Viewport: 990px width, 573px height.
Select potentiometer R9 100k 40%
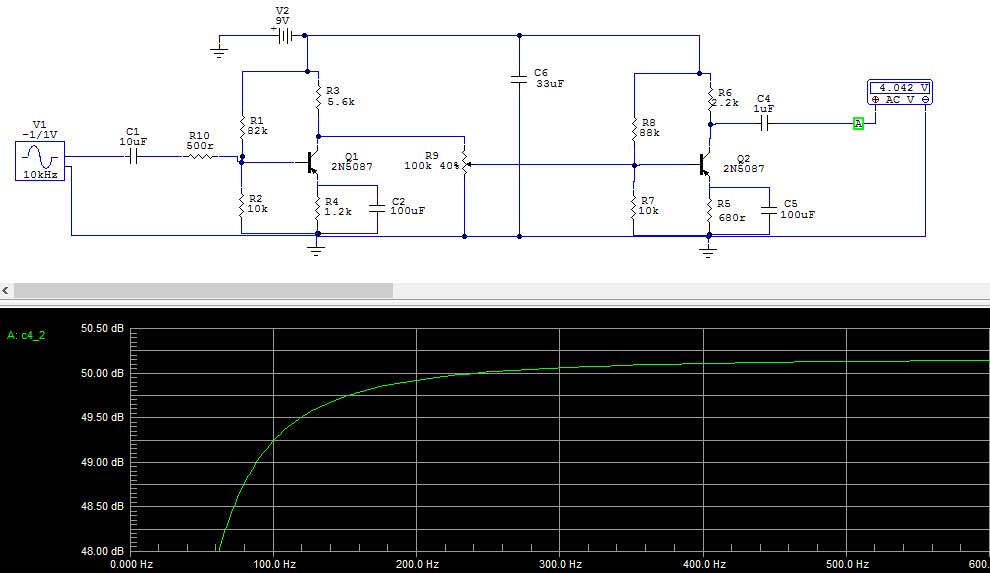tap(465, 165)
